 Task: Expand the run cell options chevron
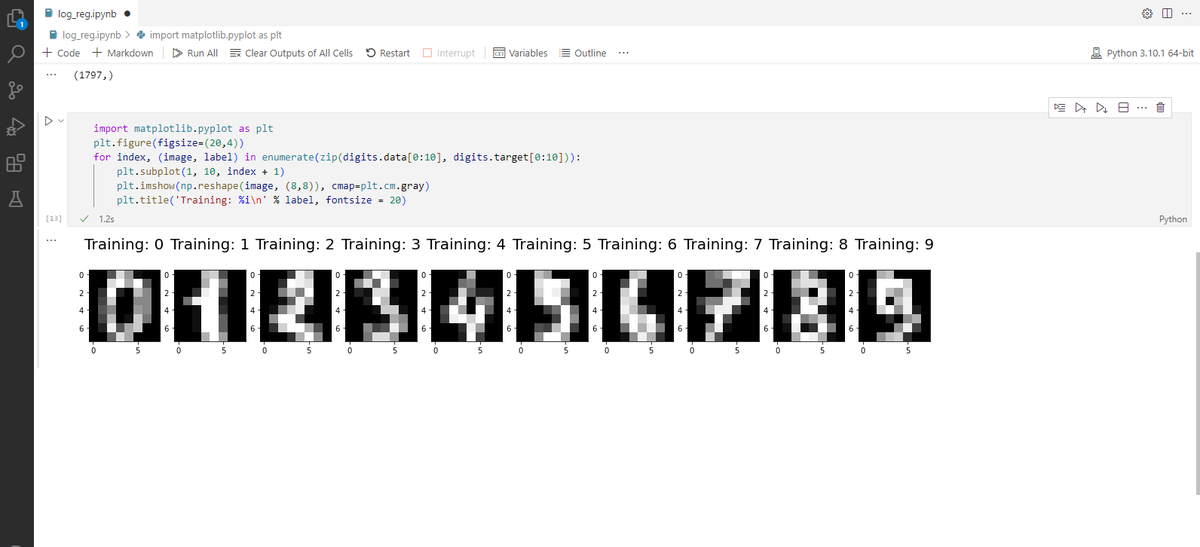(x=59, y=121)
